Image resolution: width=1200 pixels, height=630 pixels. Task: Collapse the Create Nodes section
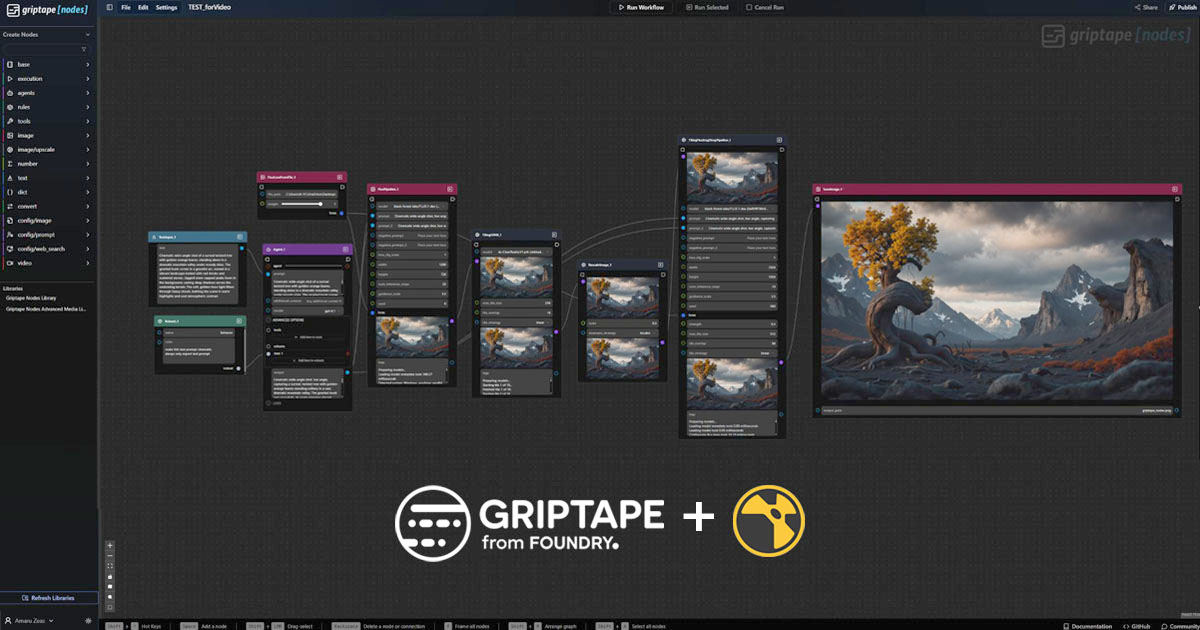pyautogui.click(x=90, y=35)
